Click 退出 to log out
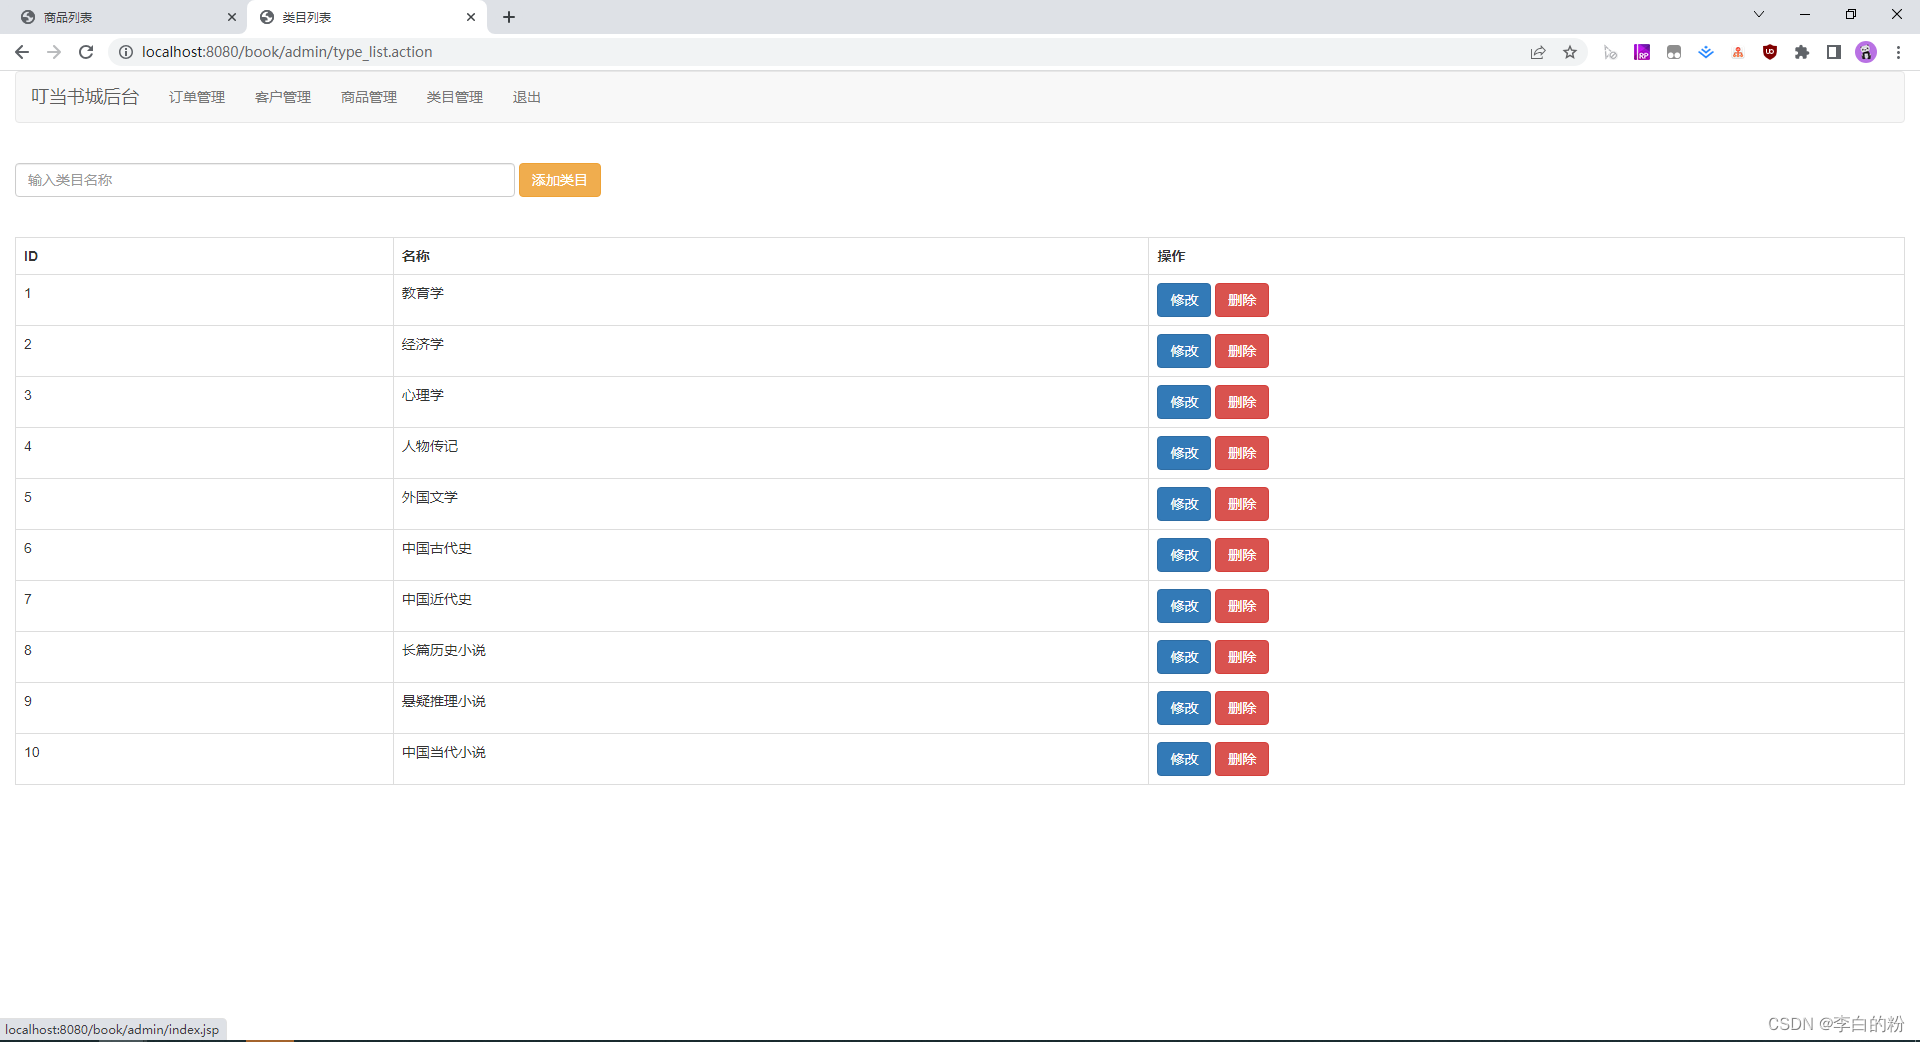 pos(527,97)
